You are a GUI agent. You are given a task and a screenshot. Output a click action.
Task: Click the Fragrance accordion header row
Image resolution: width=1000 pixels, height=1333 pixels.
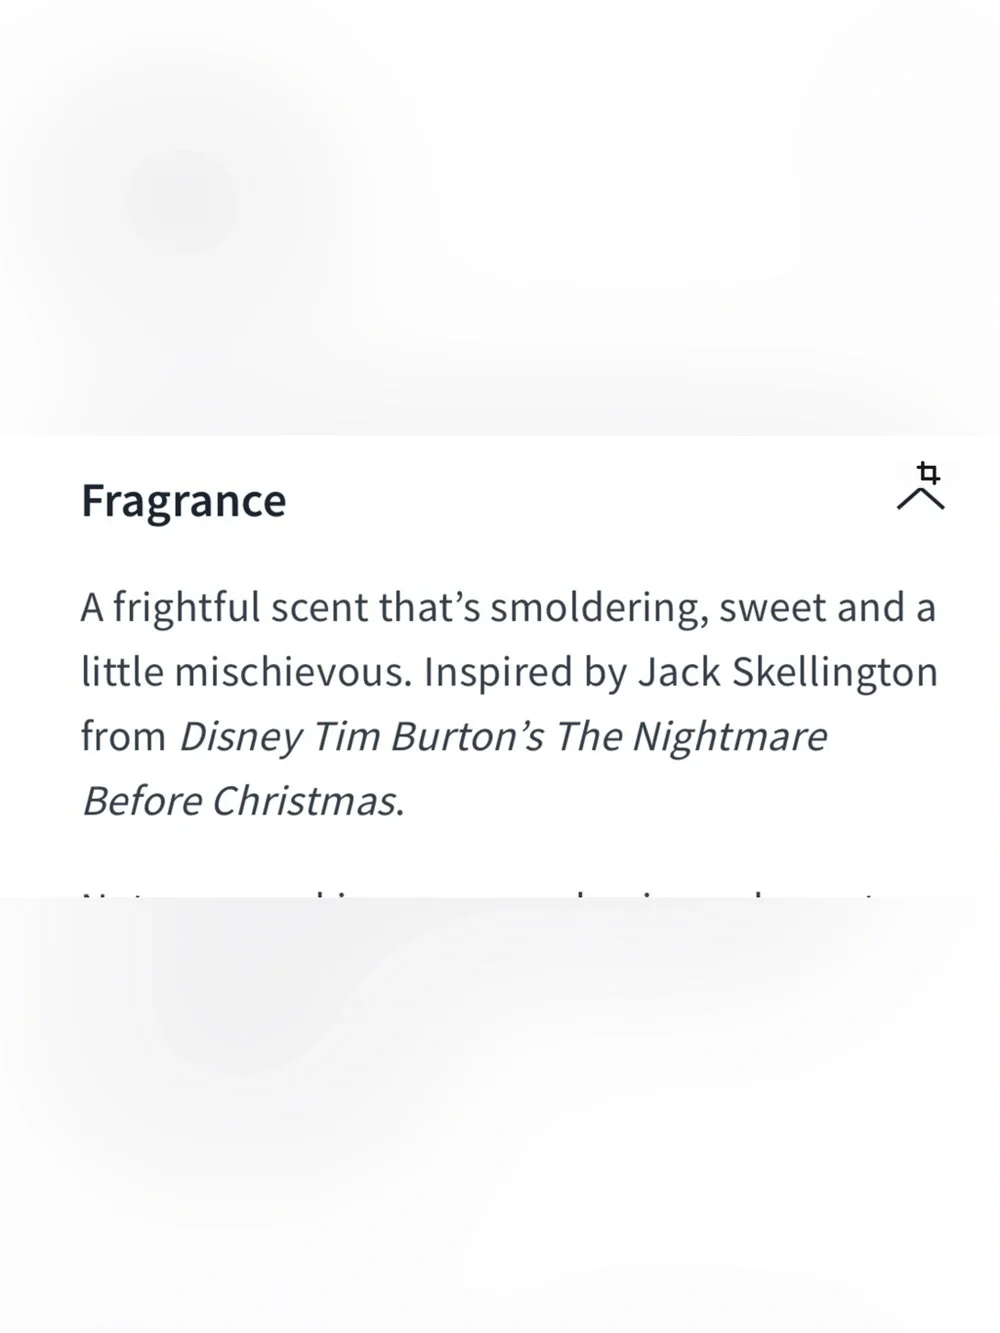coord(500,500)
